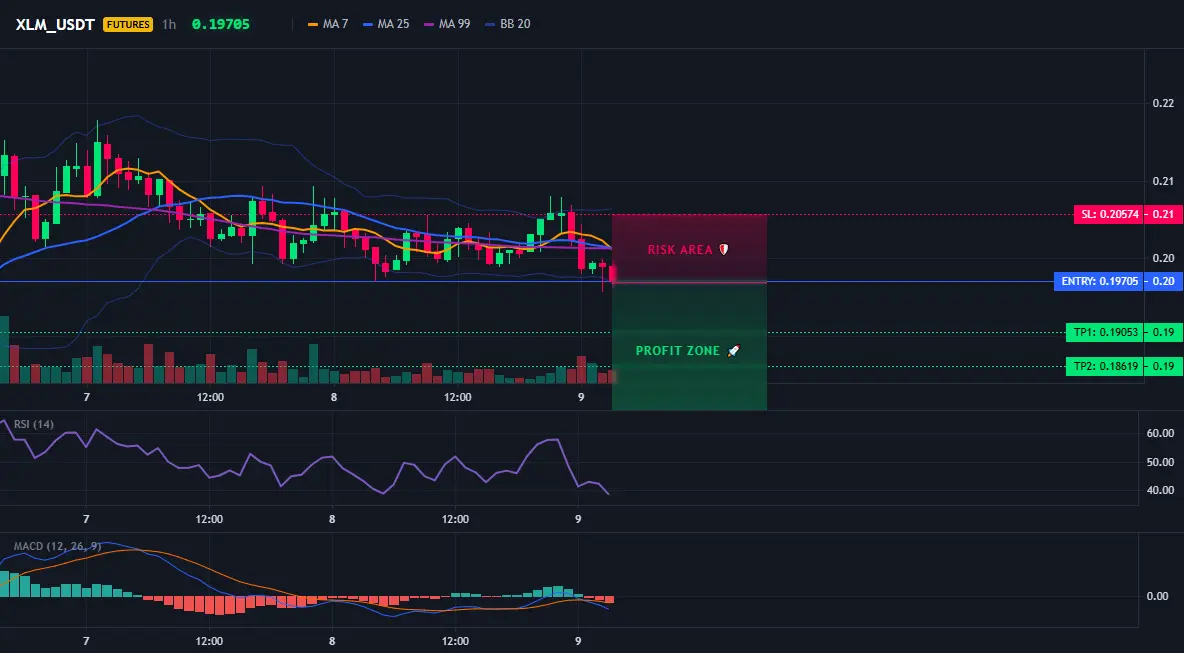
Task: Click the MA 99 legend entry
Action: tap(447, 24)
